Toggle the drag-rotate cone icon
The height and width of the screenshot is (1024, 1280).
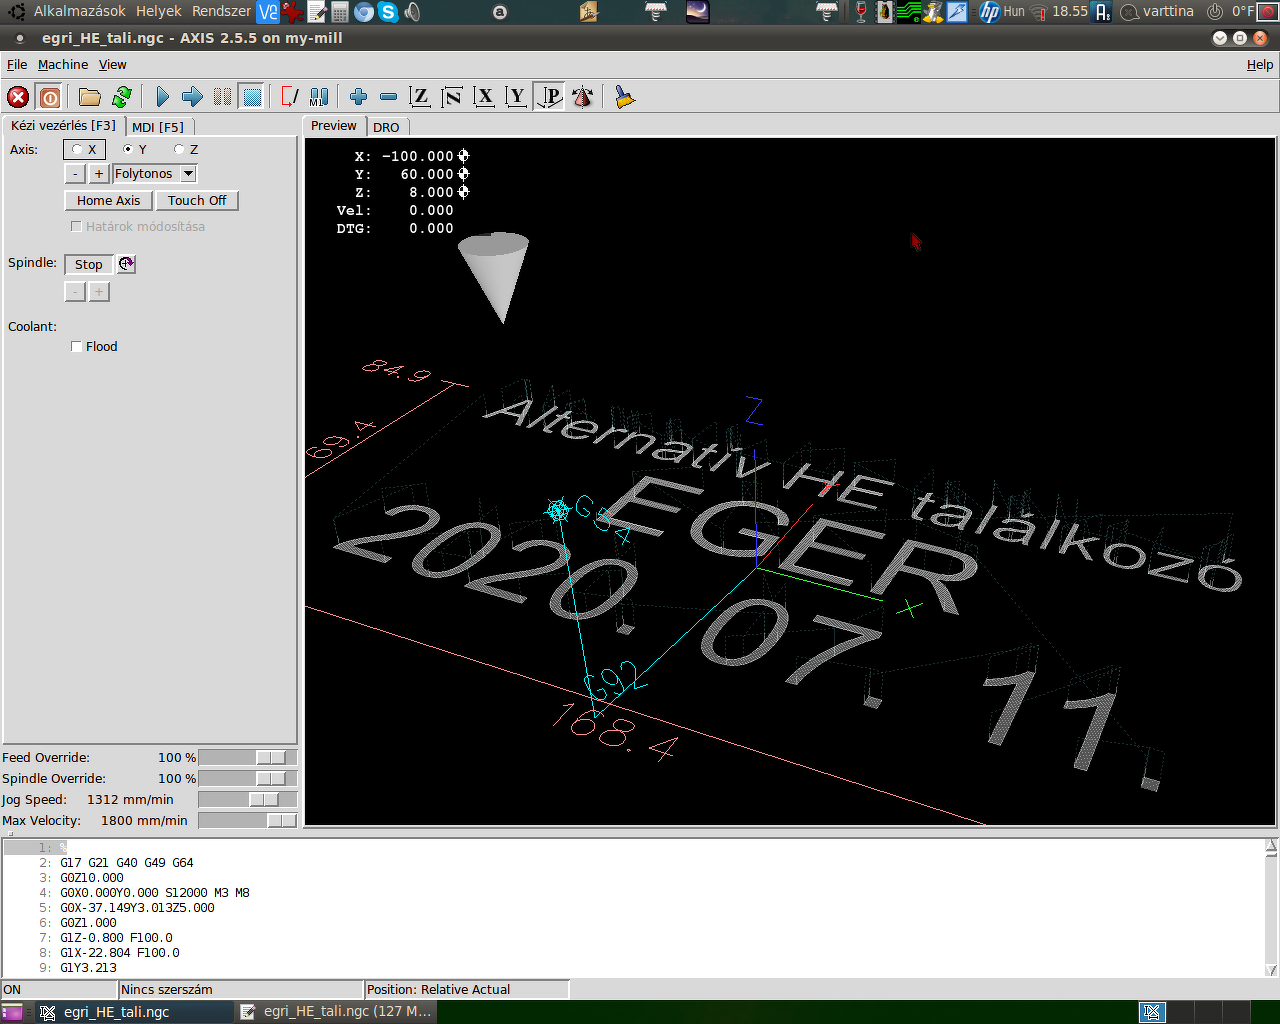(x=582, y=97)
